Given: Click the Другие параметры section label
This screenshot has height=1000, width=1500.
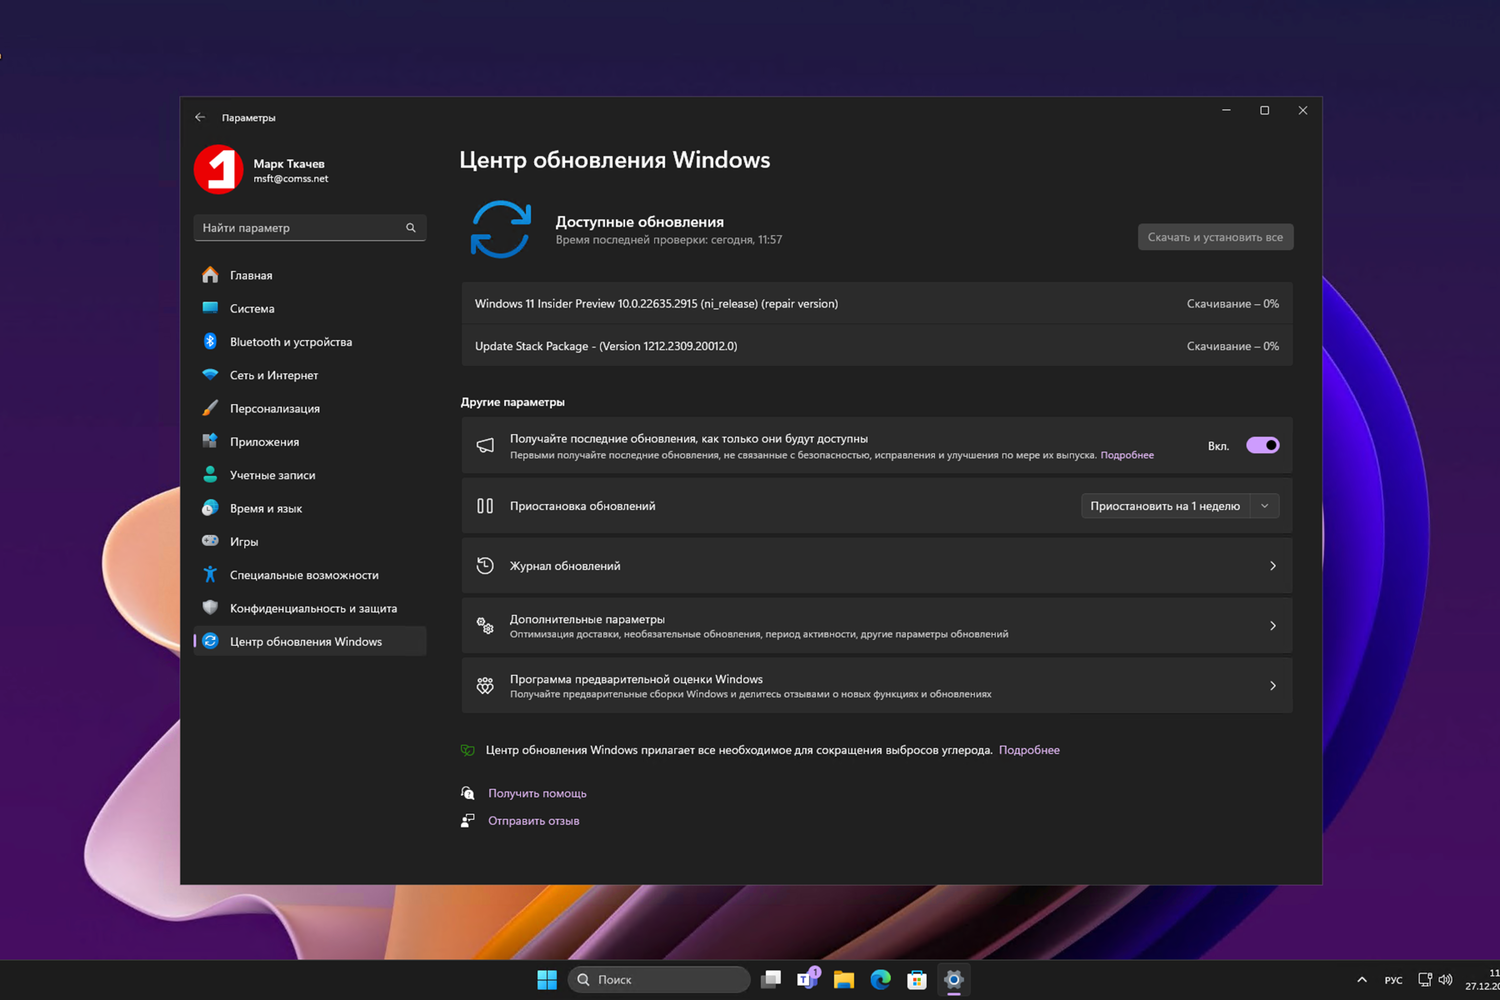Looking at the screenshot, I should [x=513, y=402].
